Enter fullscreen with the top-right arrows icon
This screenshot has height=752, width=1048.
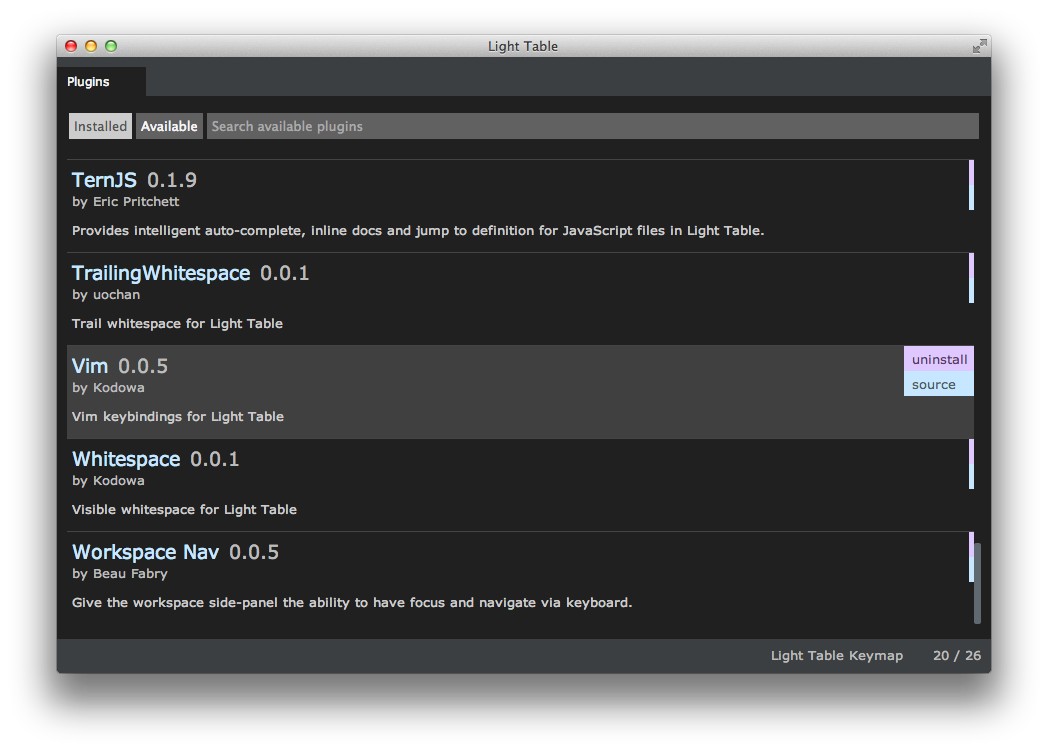(x=979, y=46)
